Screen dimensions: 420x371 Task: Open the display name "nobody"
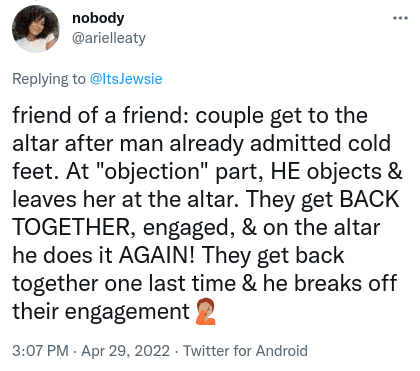[x=98, y=18]
